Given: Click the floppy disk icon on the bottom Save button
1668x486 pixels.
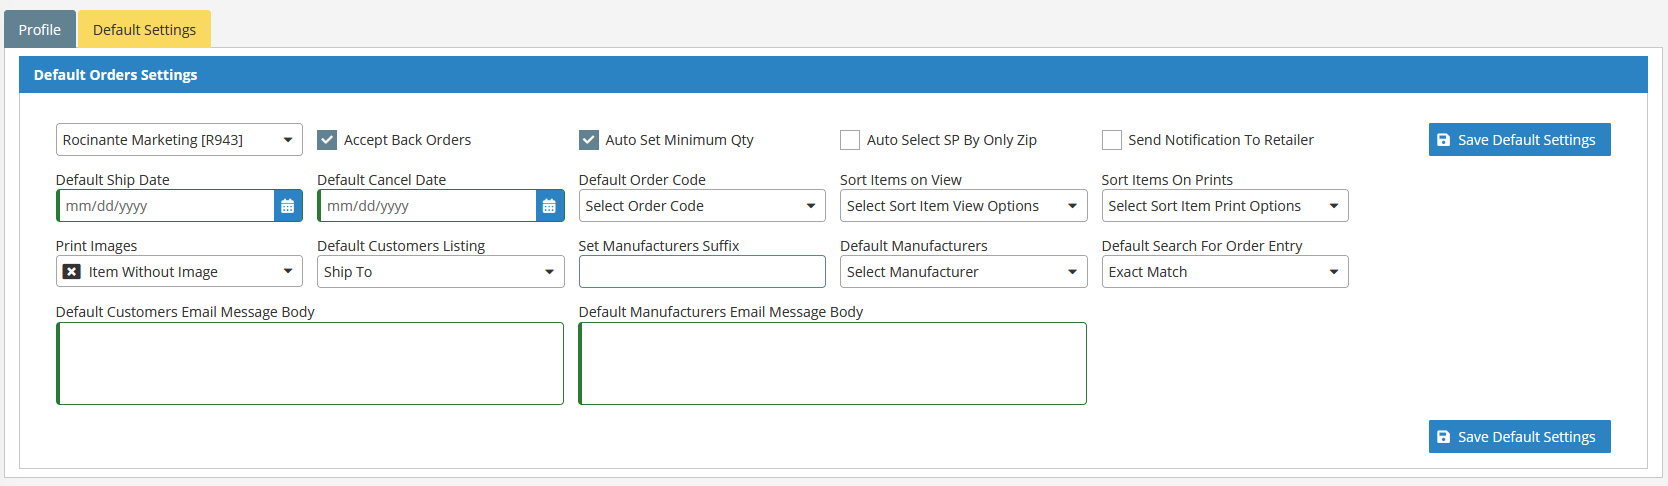Looking at the screenshot, I should tap(1443, 437).
